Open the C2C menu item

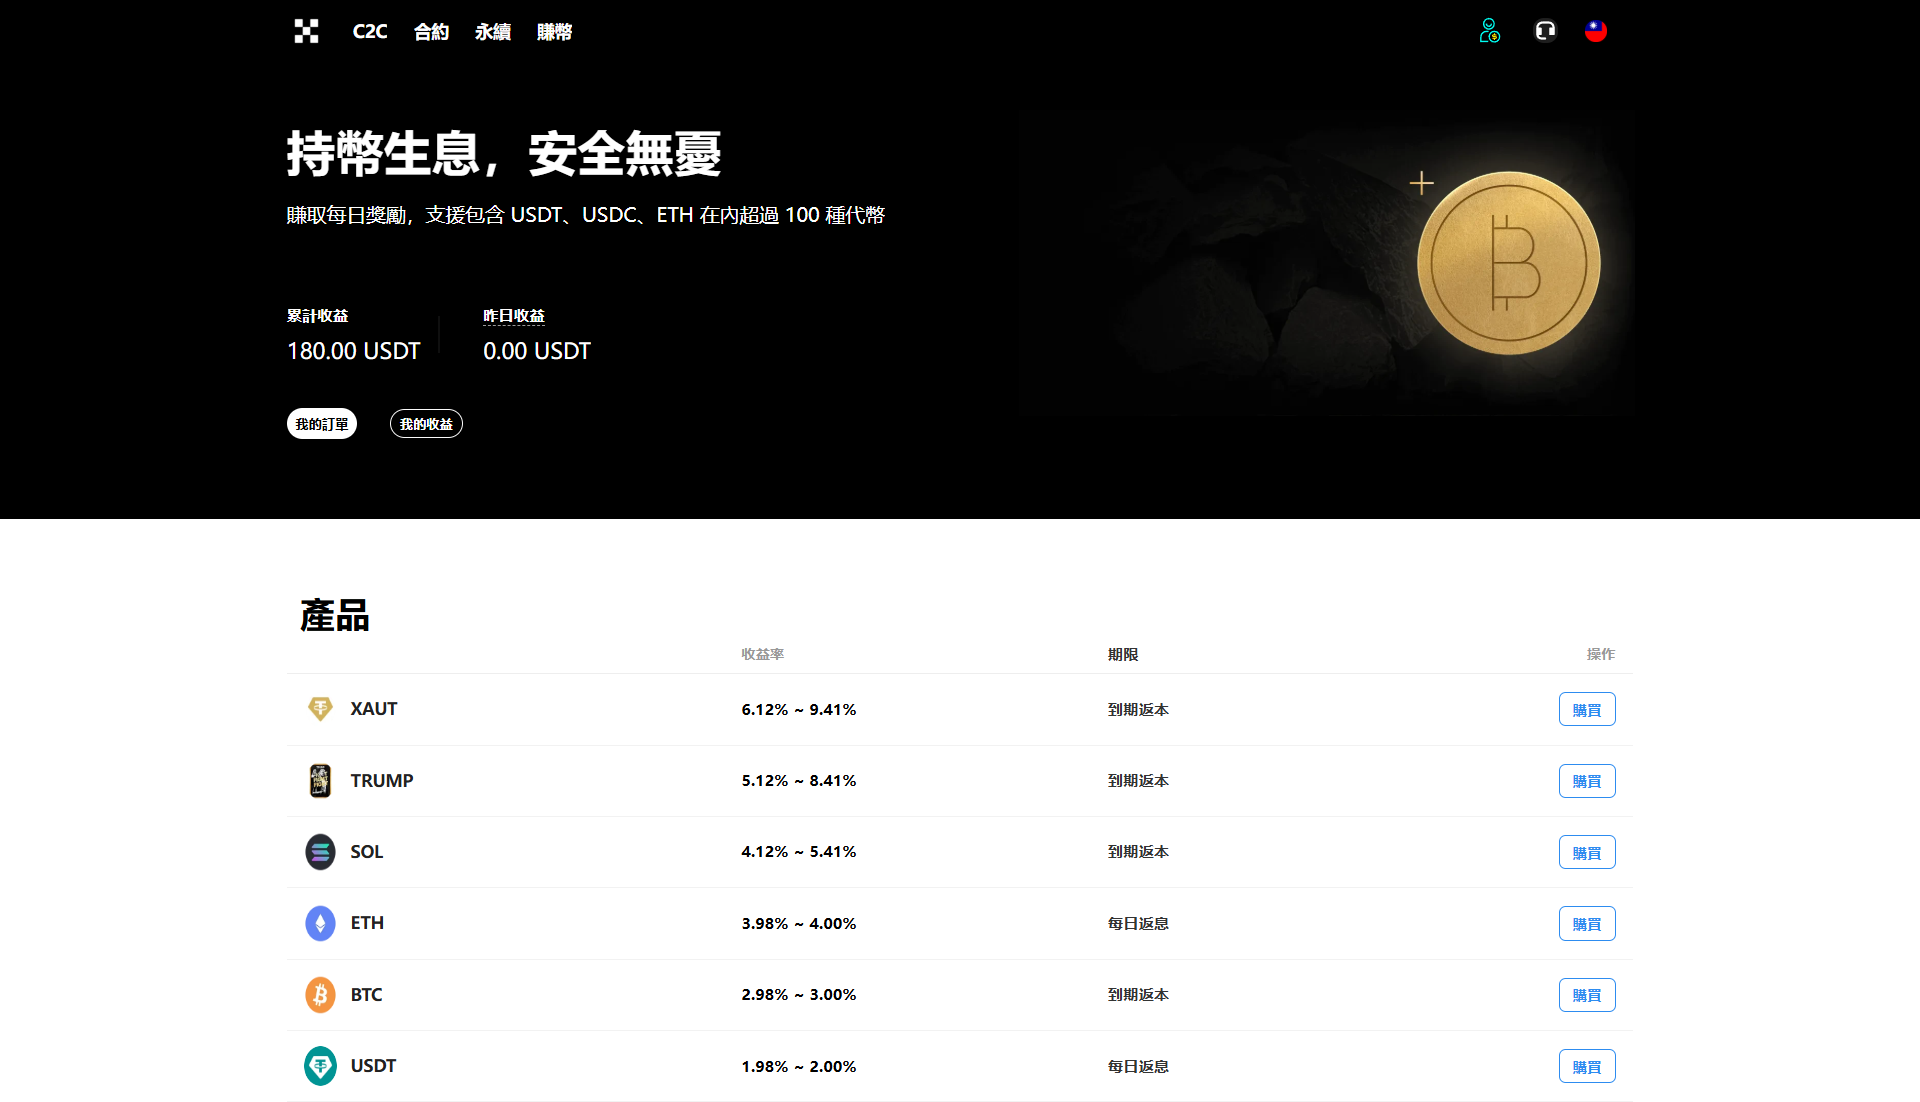[369, 32]
